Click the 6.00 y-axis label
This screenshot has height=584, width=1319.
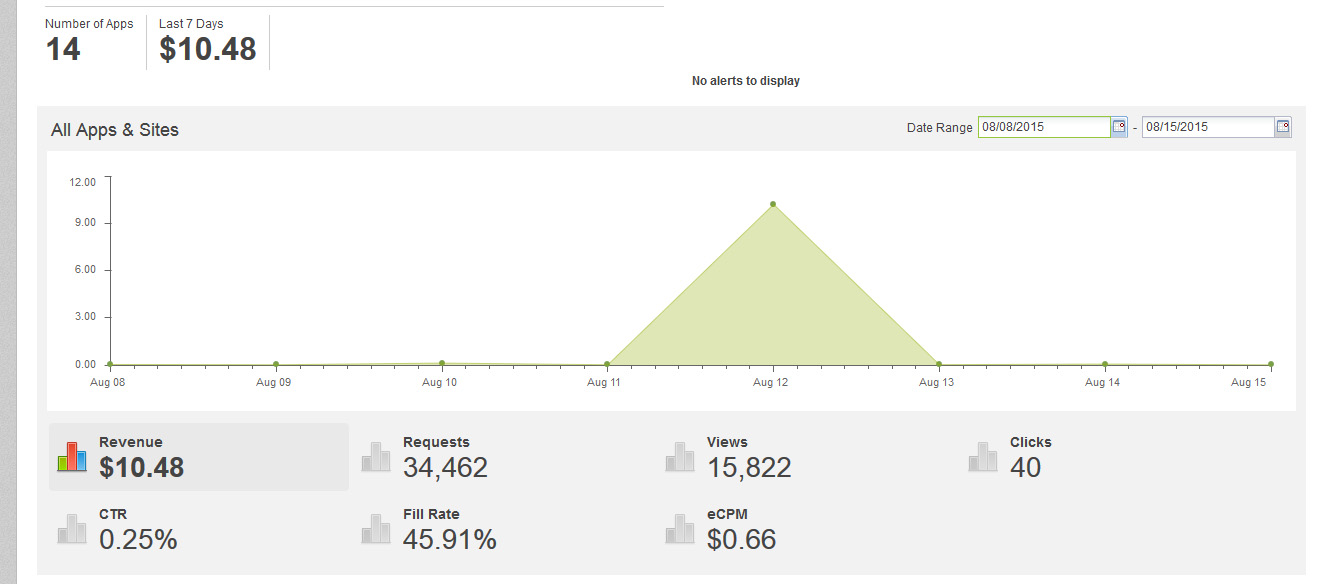pyautogui.click(x=85, y=270)
